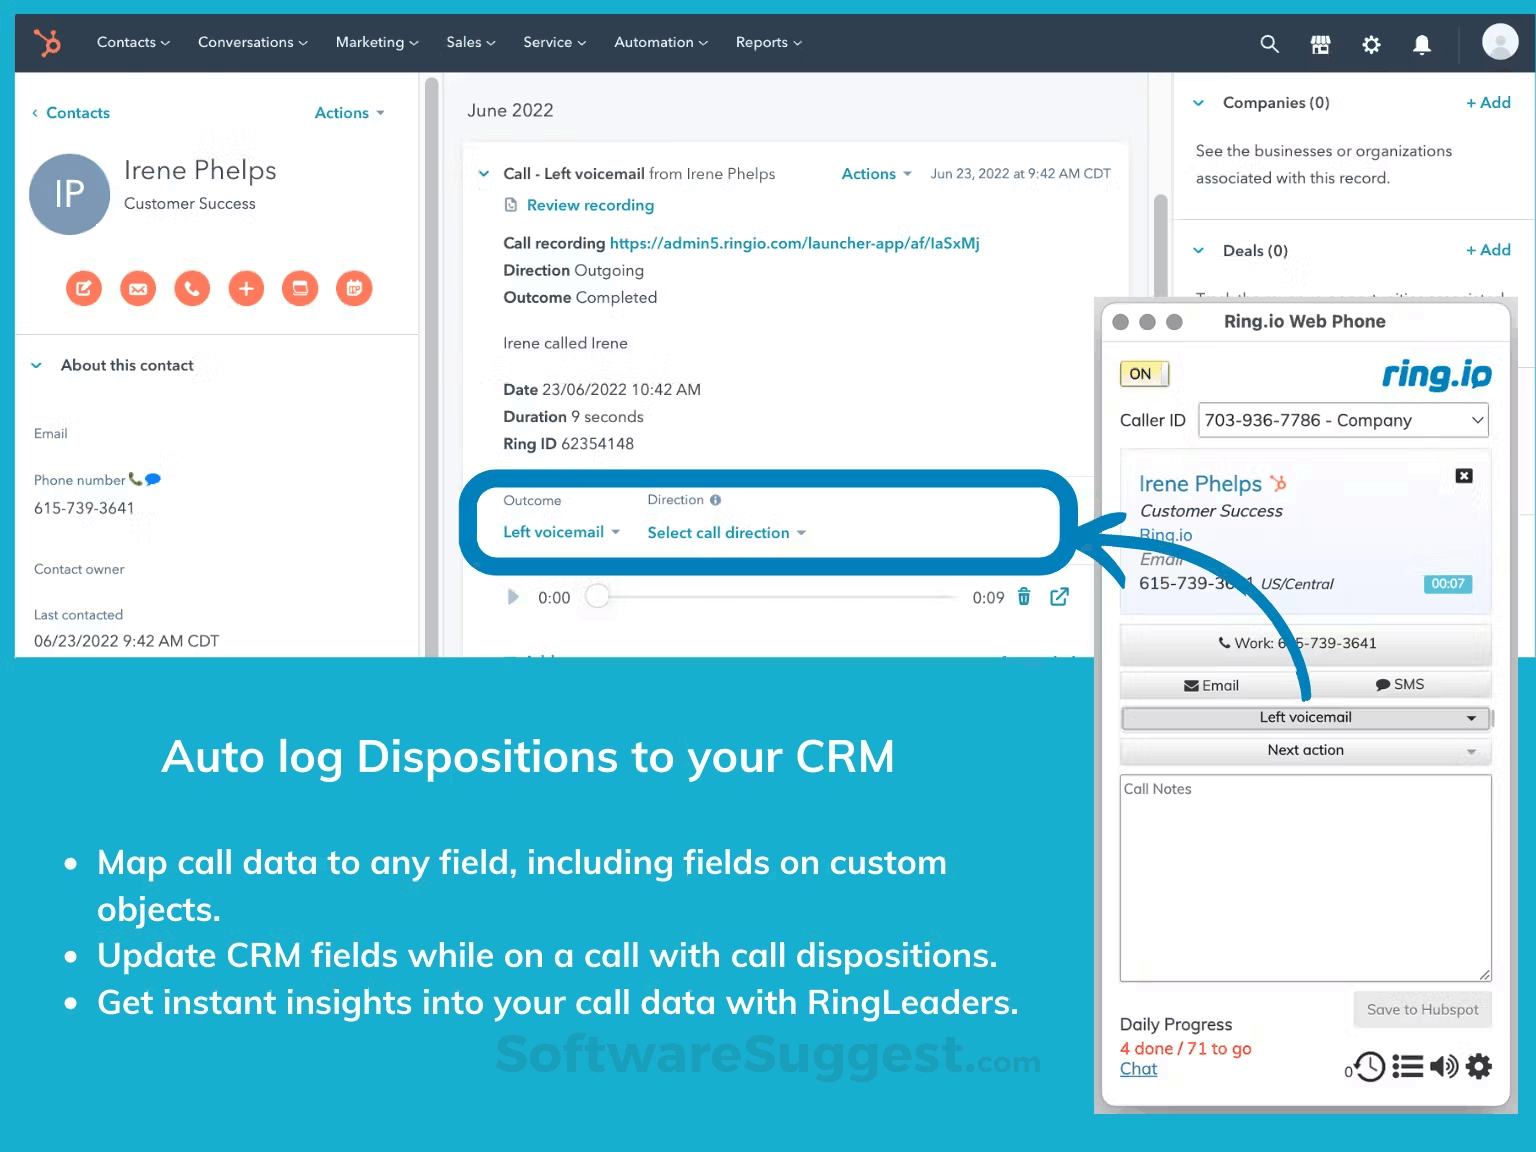Open the call recording in external window
The width and height of the screenshot is (1536, 1152).
coord(1059,597)
